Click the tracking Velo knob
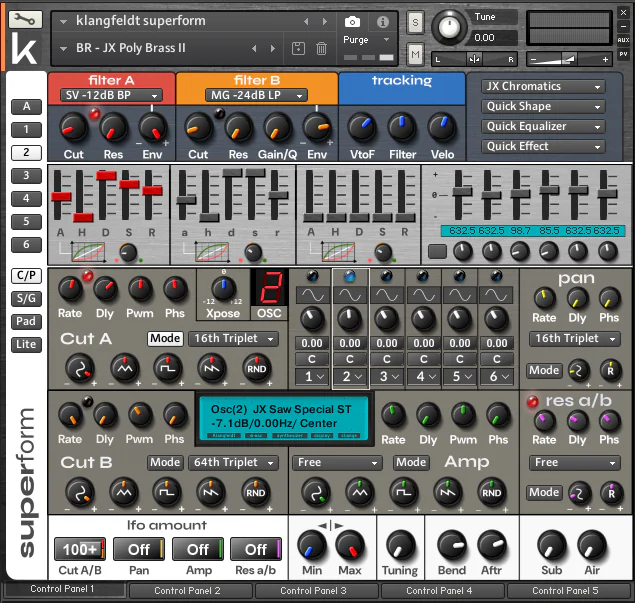This screenshot has height=603, width=635. pos(442,127)
